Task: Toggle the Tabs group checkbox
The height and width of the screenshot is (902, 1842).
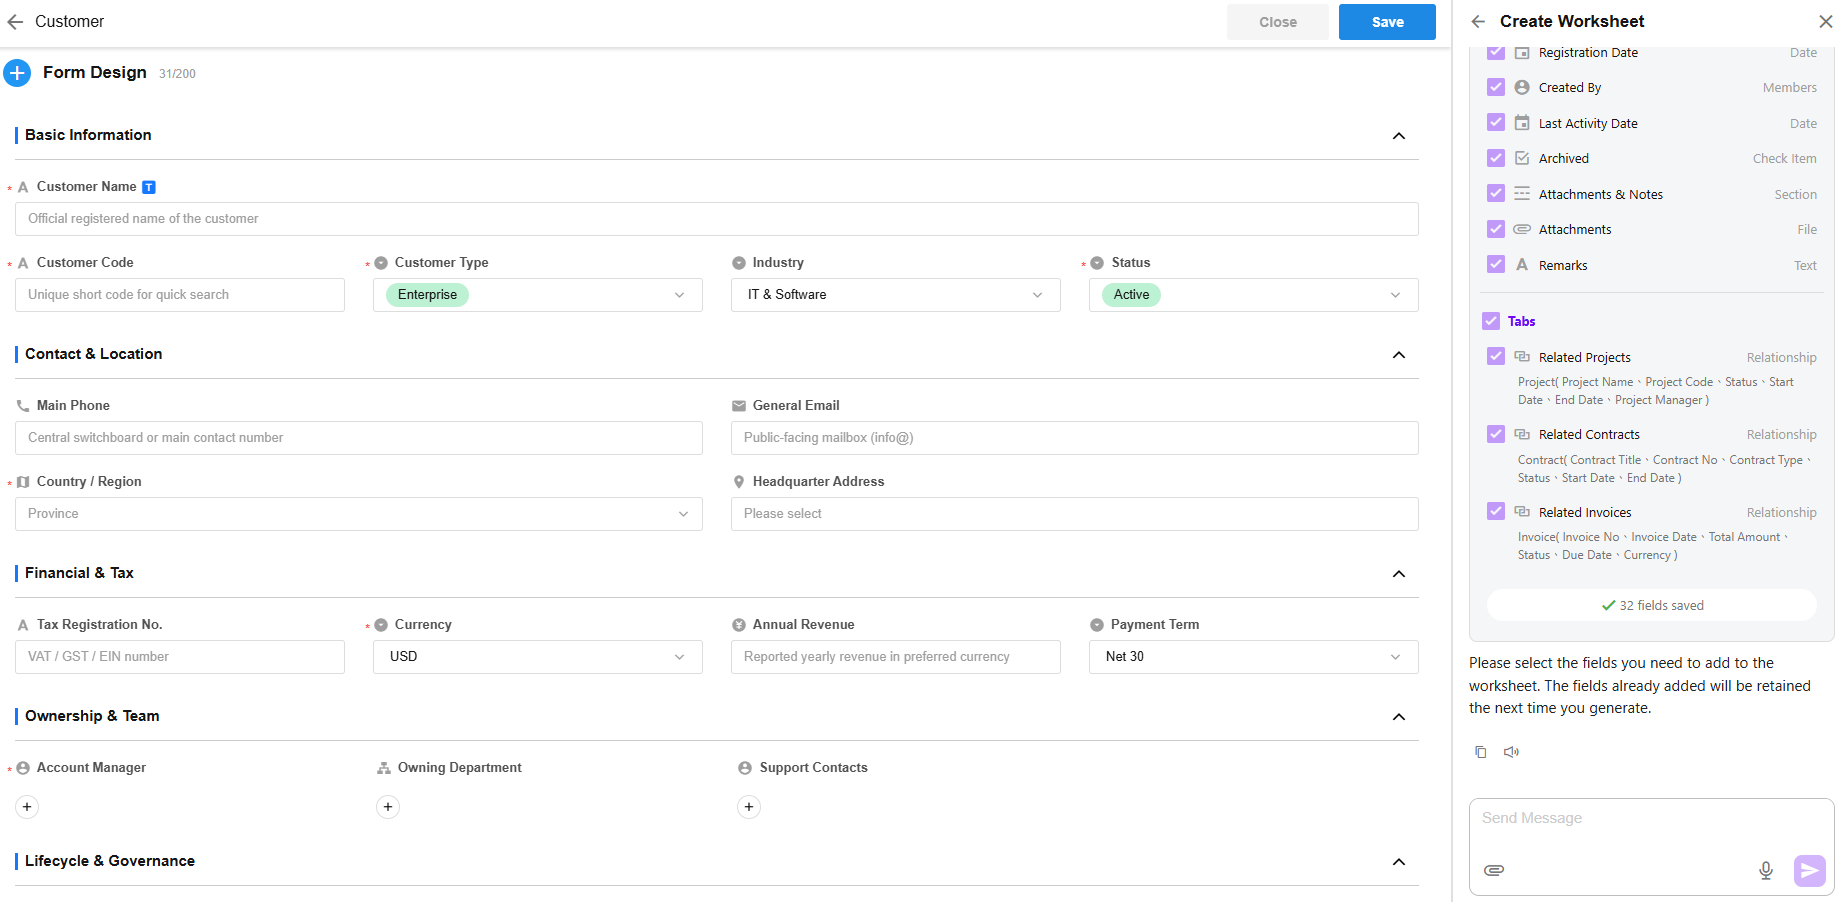Action: click(x=1490, y=321)
